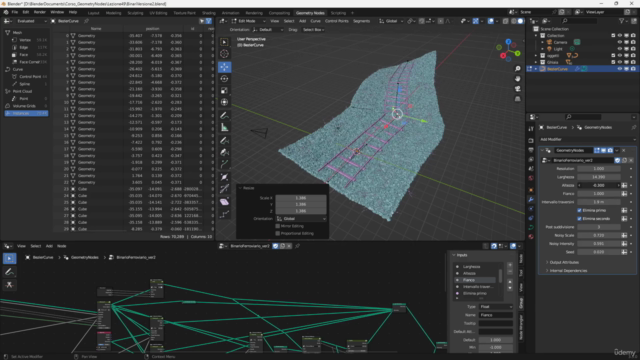Click the outliner search field

click(579, 21)
